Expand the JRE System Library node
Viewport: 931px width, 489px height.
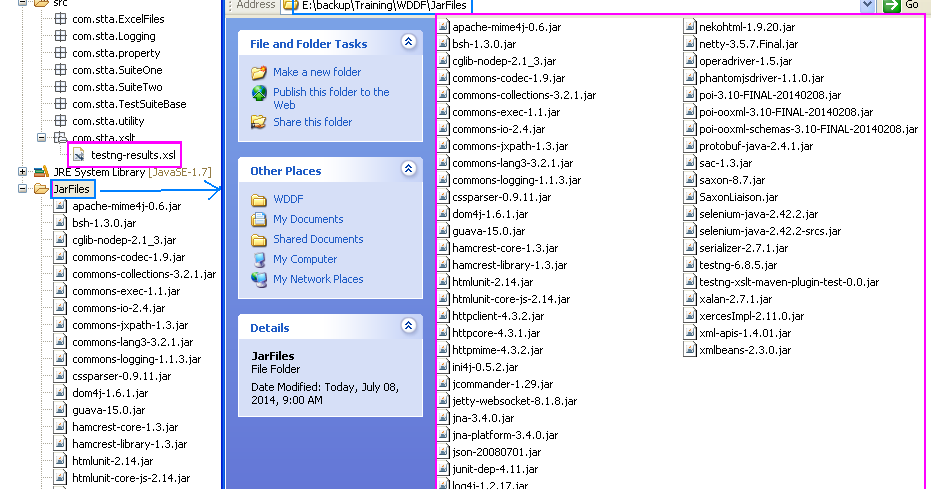(x=23, y=172)
